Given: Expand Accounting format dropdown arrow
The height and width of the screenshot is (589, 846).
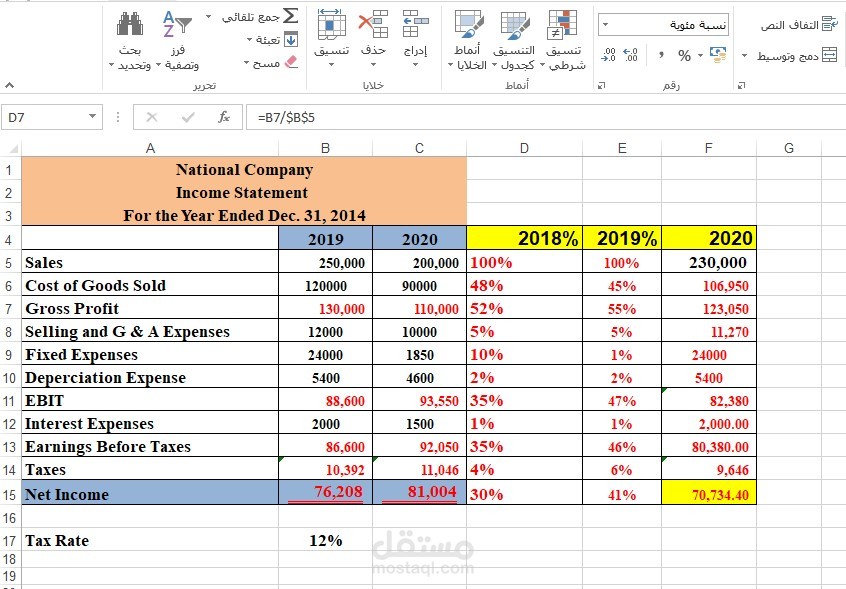Looking at the screenshot, I should [x=700, y=55].
